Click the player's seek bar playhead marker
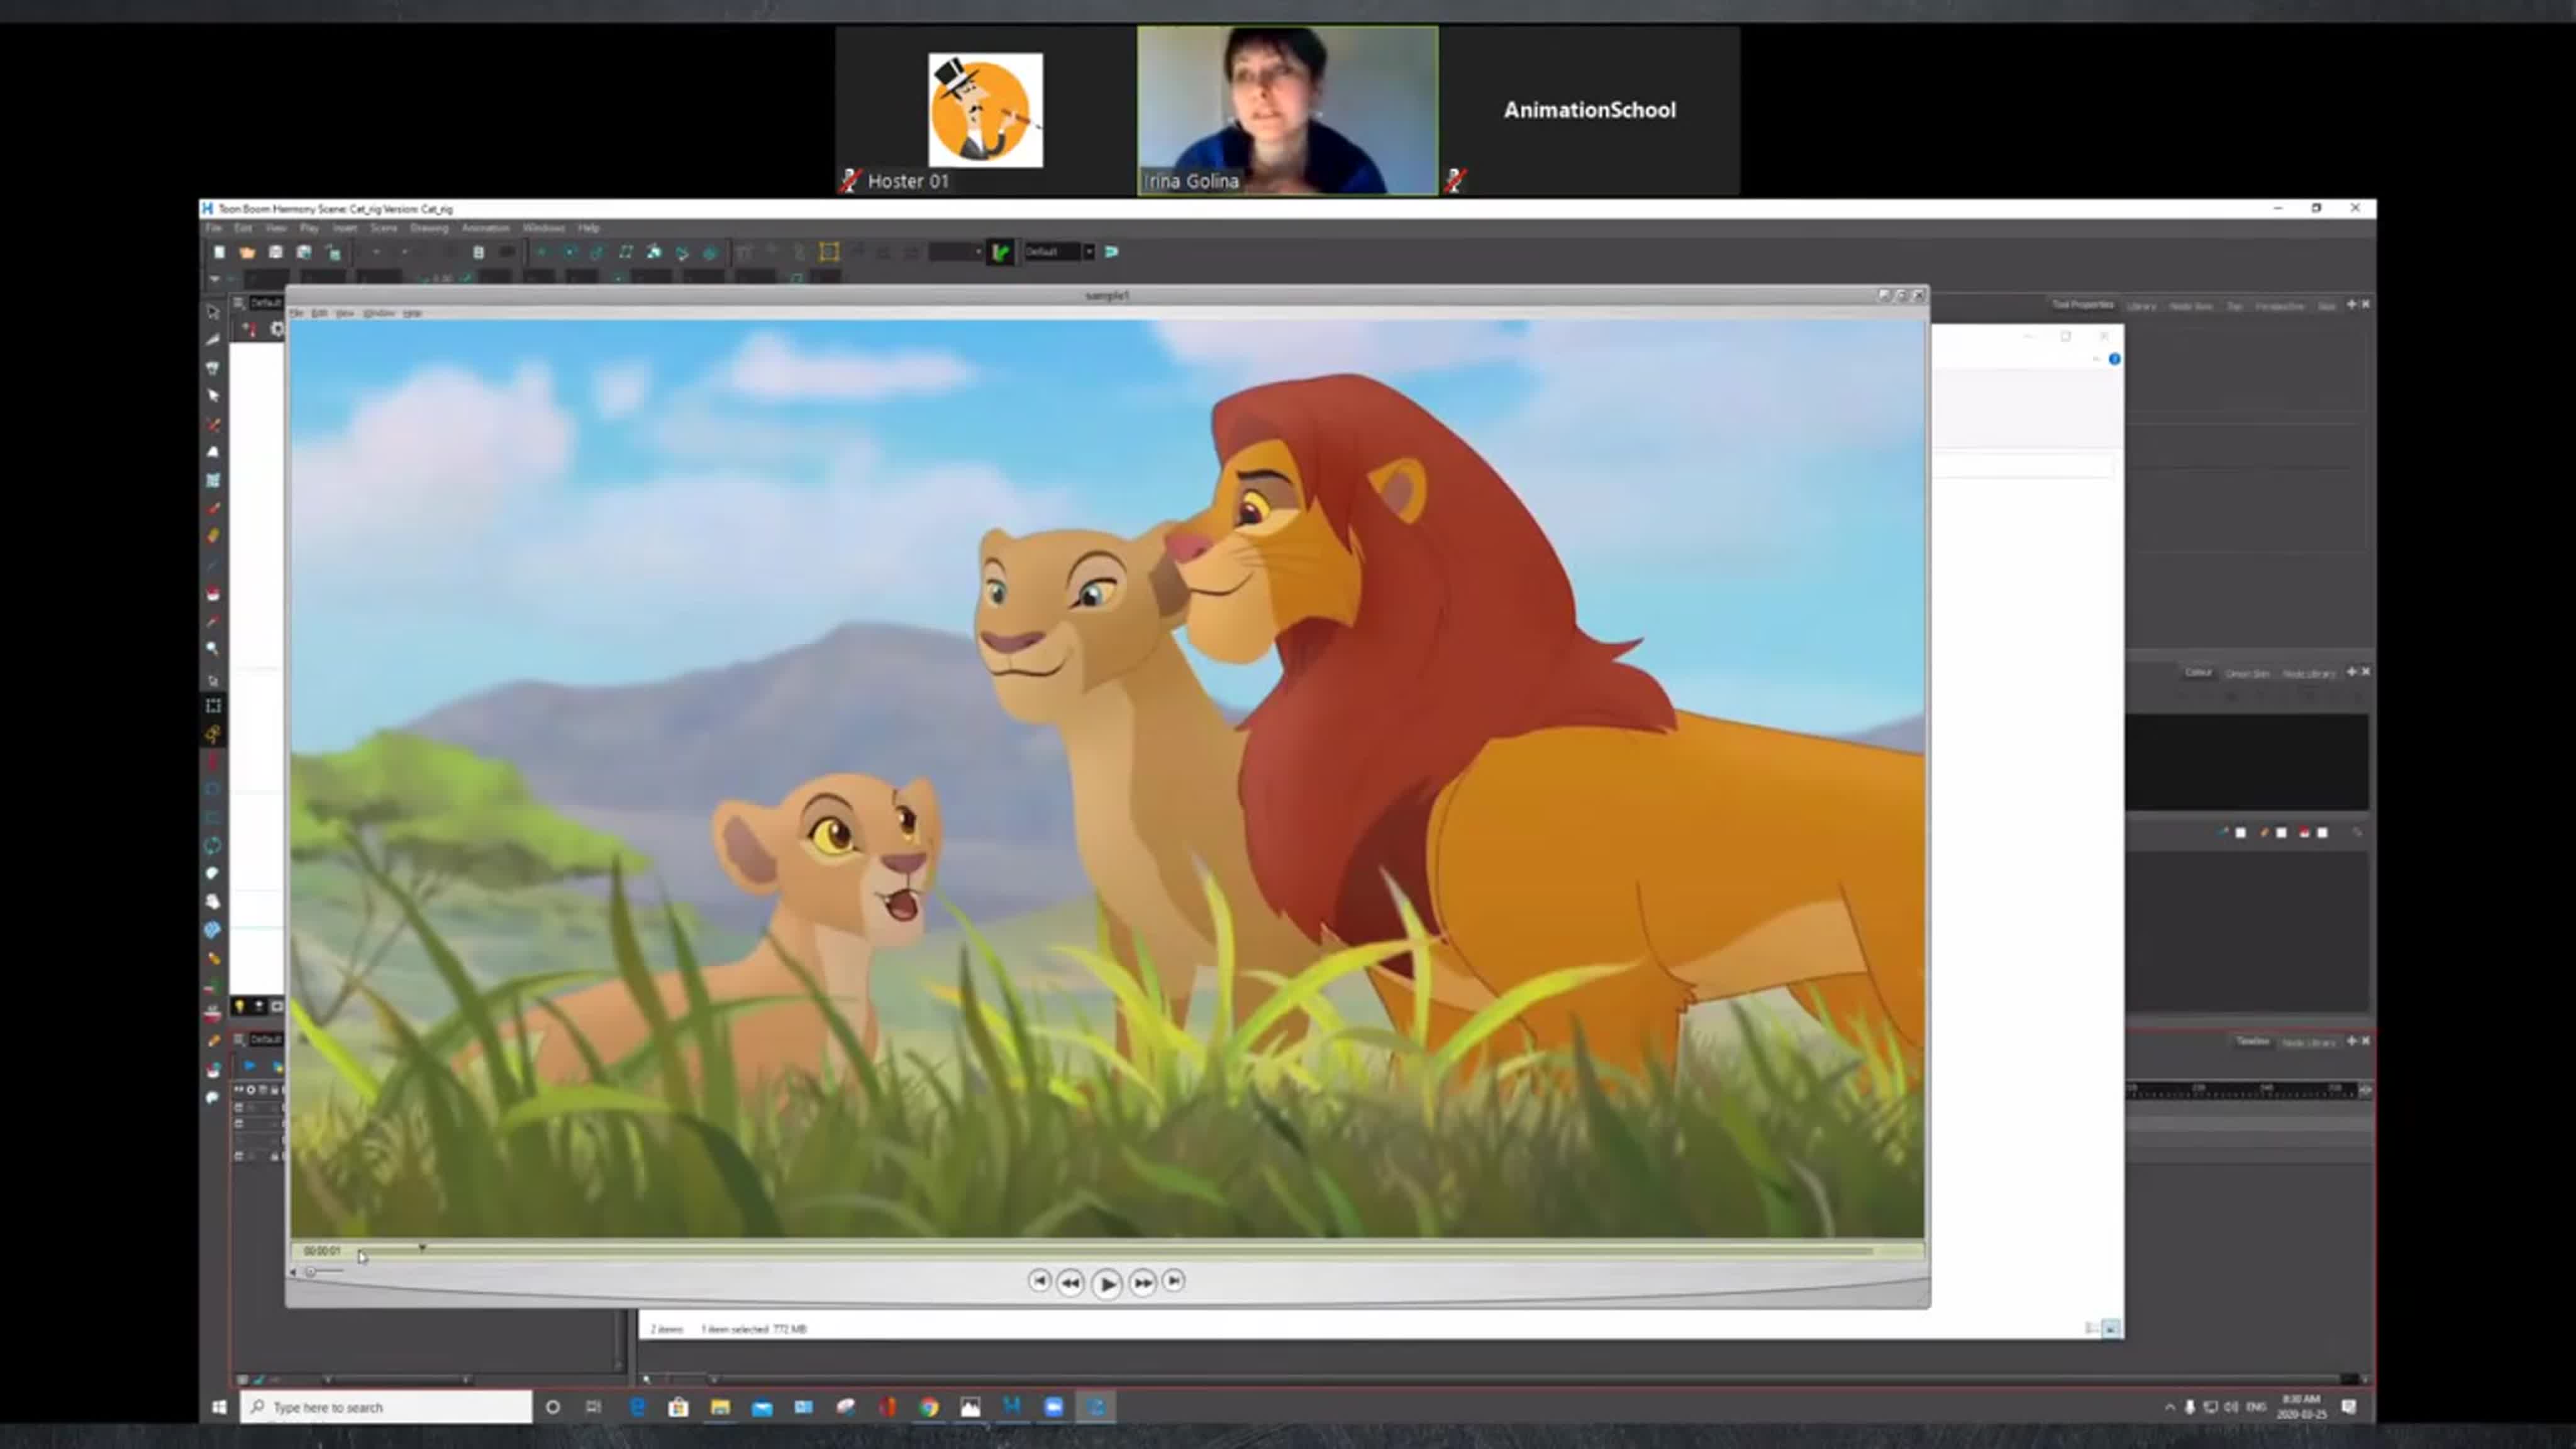Viewport: 2576px width, 1449px height. coord(422,1248)
